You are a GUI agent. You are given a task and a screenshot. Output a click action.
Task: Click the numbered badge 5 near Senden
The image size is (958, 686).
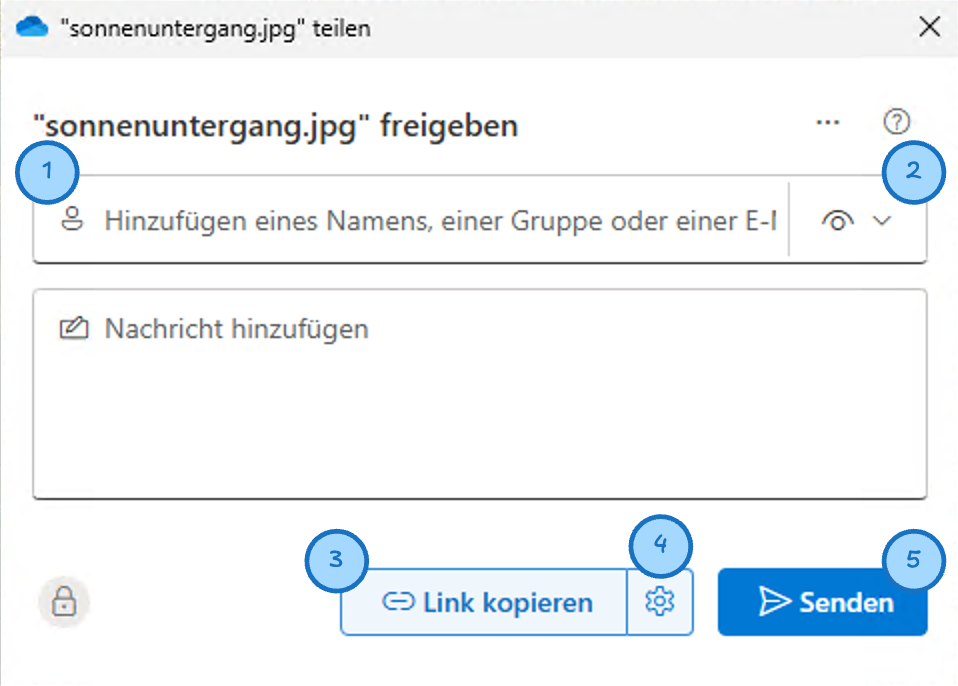(x=913, y=561)
